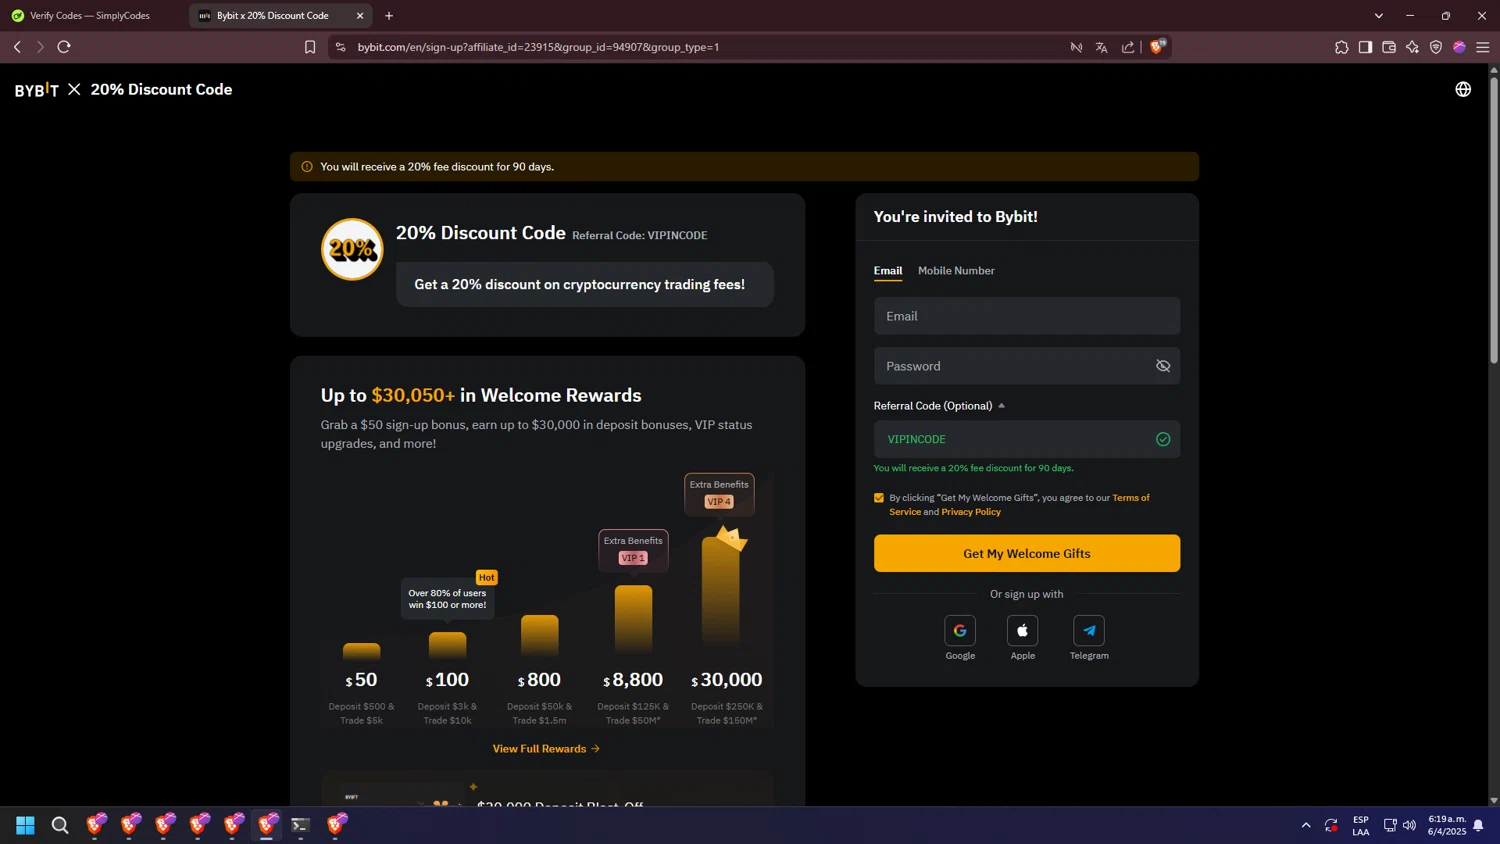Uncheck the Terms of Service agreement checkbox
This screenshot has width=1500, height=844.
[879, 498]
